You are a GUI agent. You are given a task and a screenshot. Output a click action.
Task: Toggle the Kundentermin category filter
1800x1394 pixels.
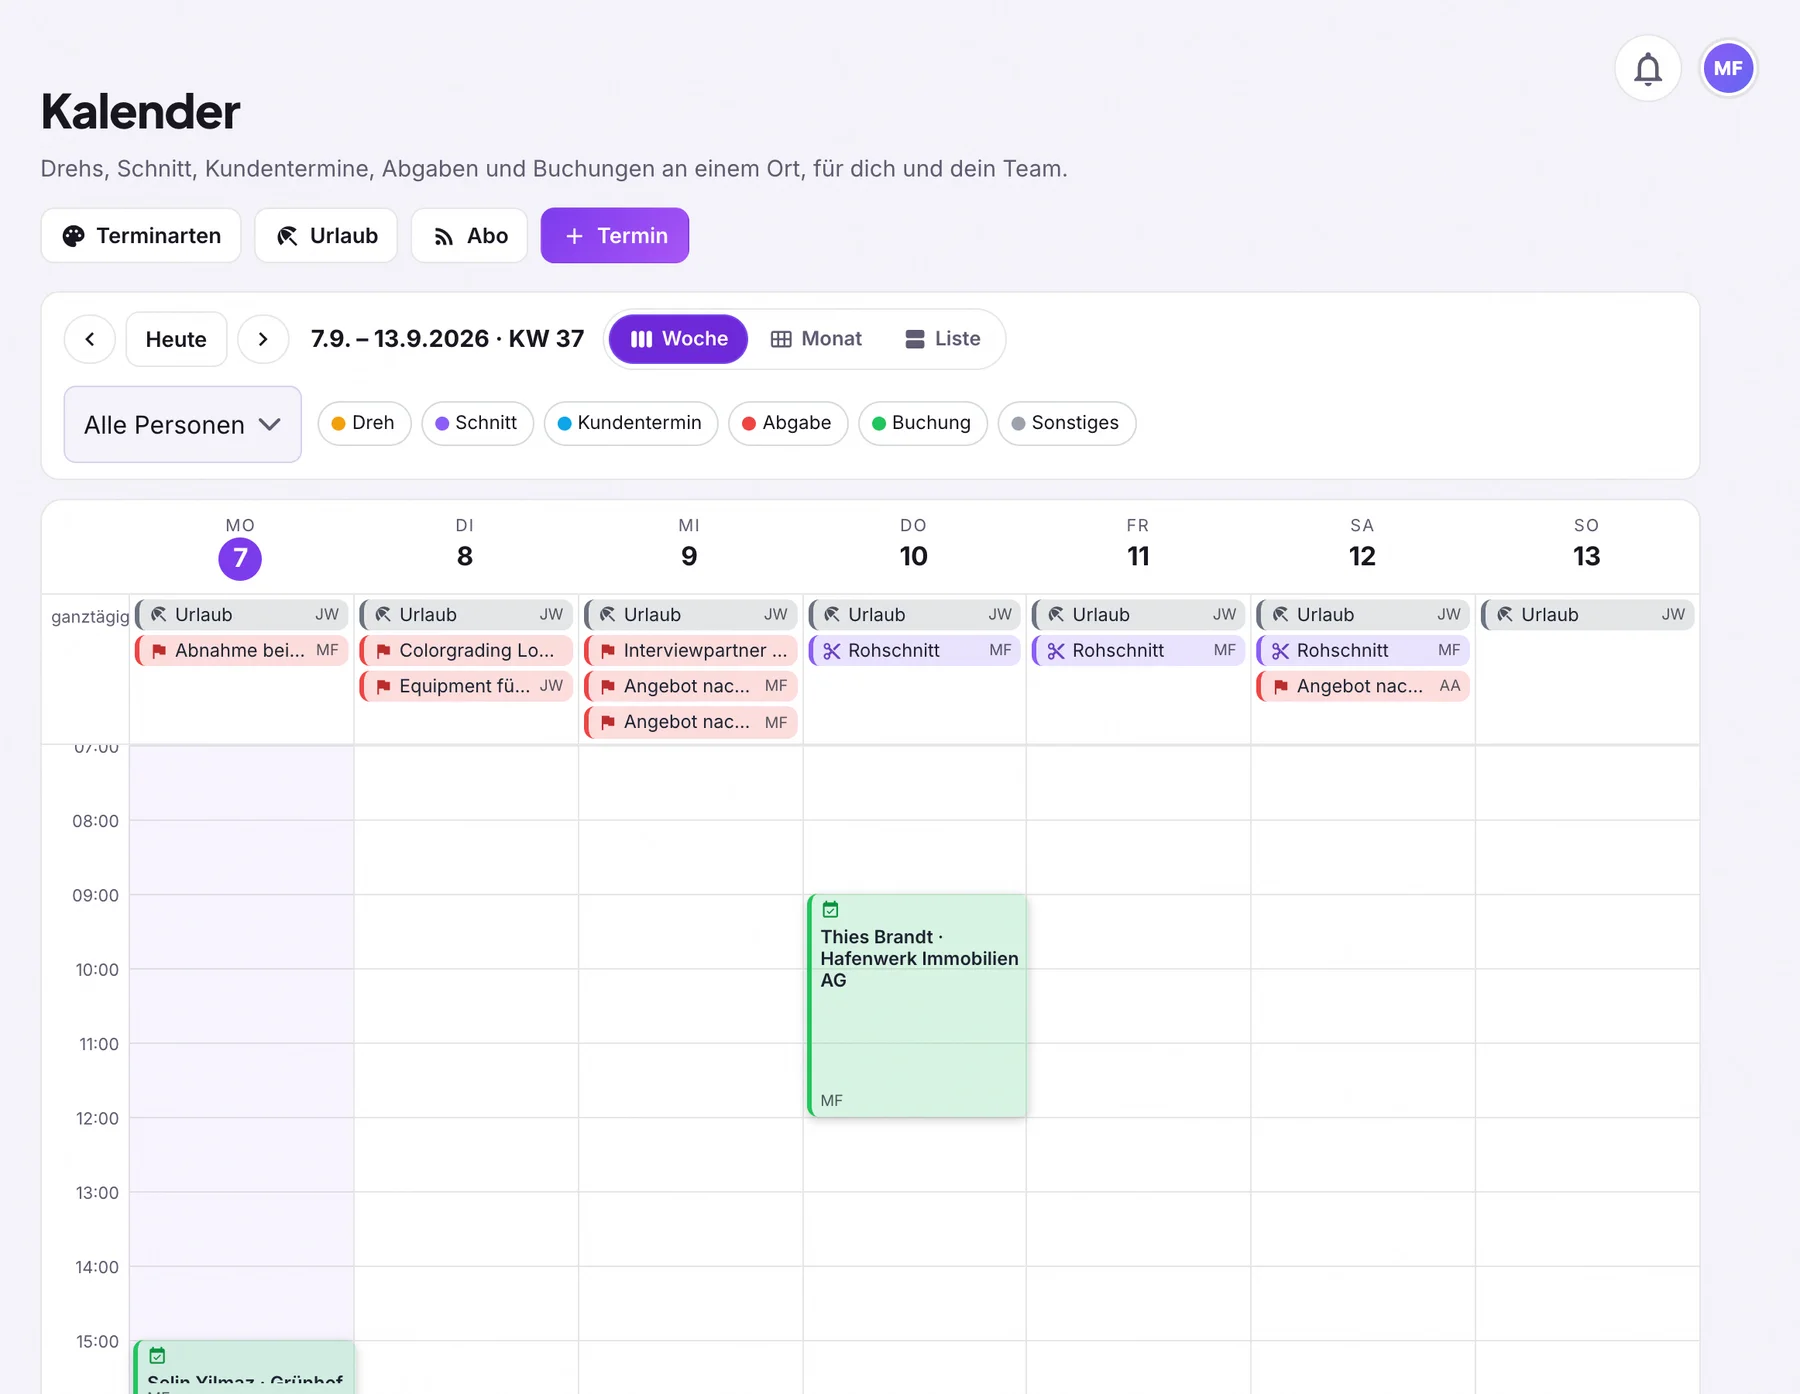click(631, 423)
